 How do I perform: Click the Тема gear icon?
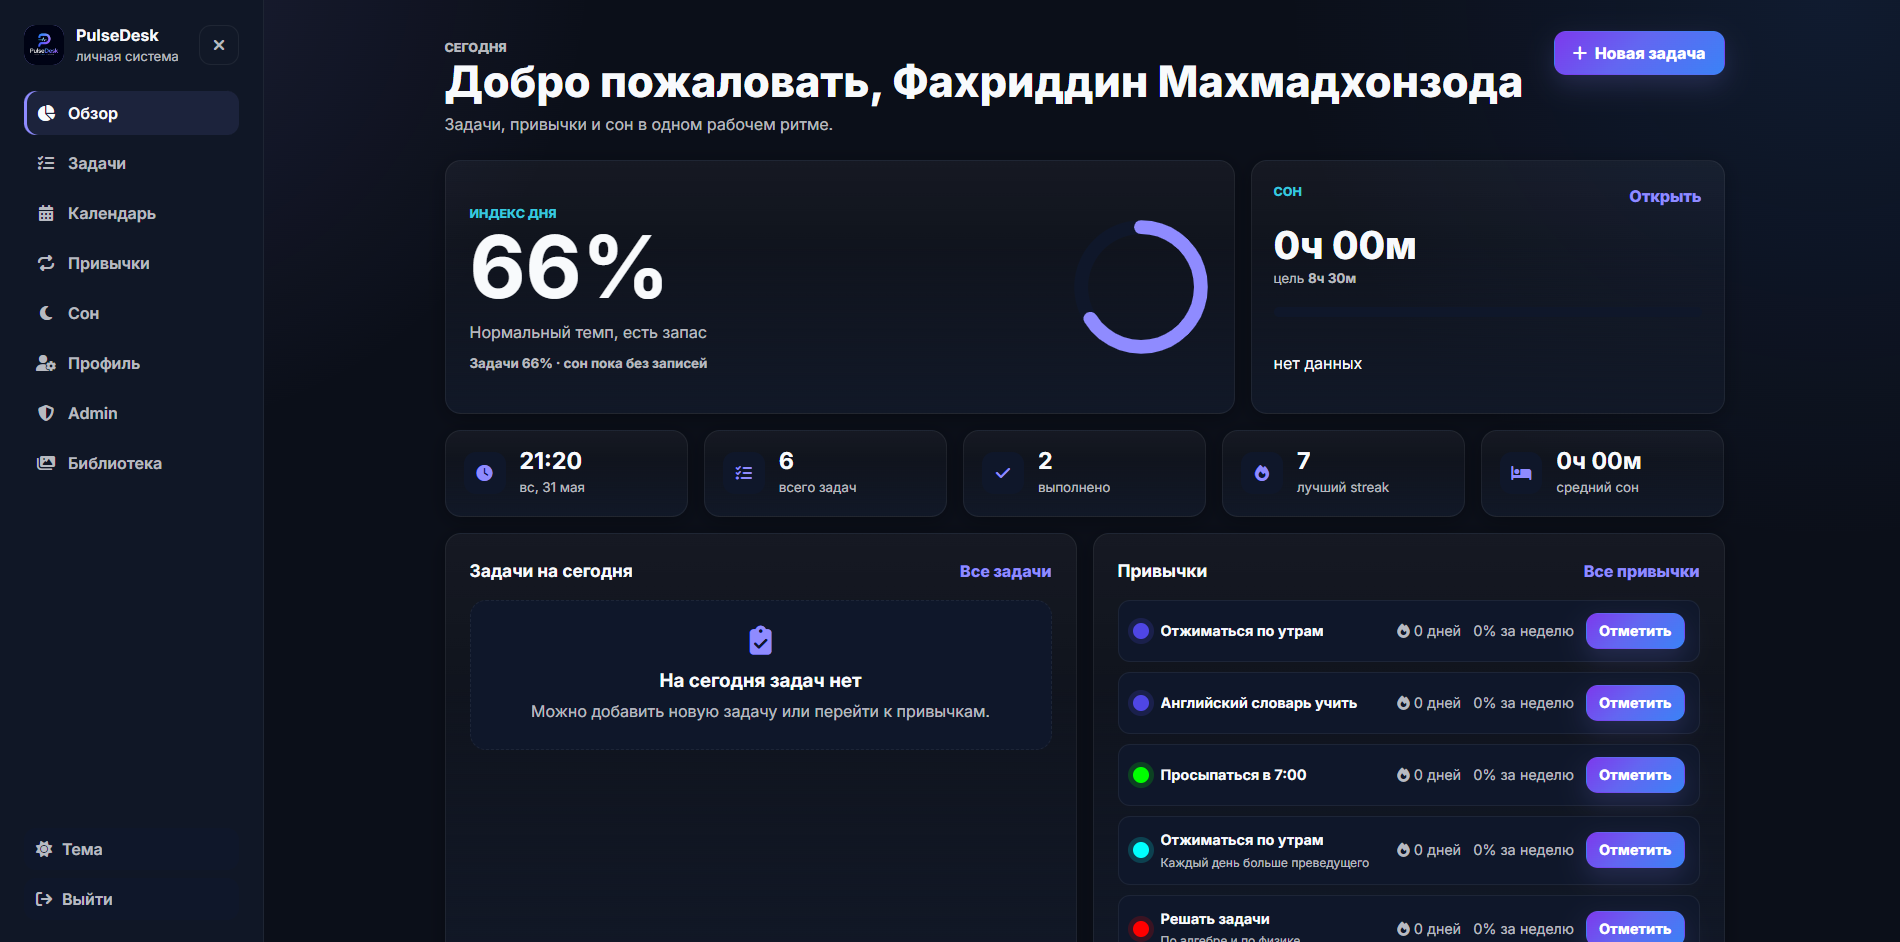click(44, 849)
